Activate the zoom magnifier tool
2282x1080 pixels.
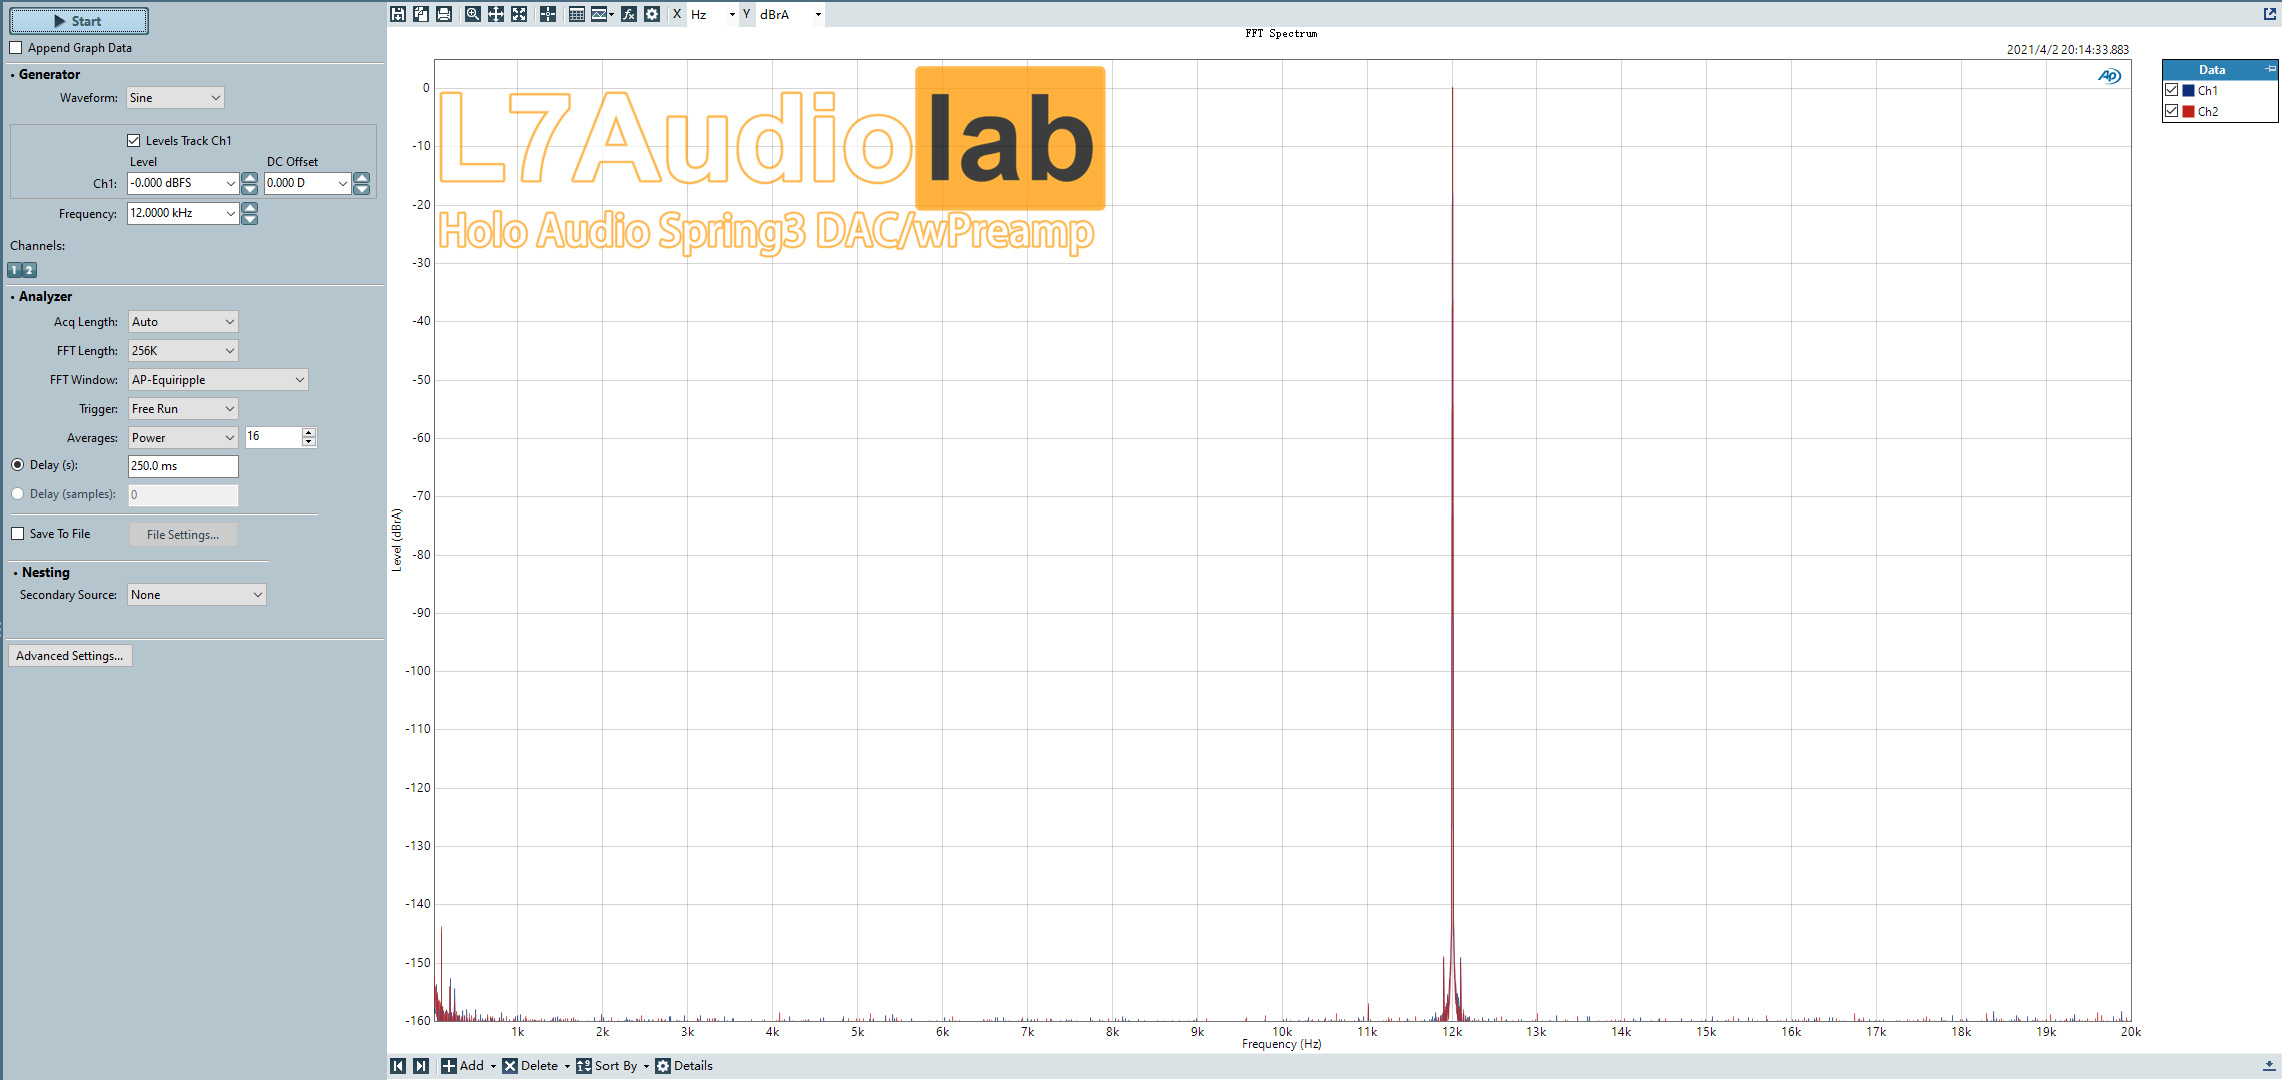pos(472,14)
